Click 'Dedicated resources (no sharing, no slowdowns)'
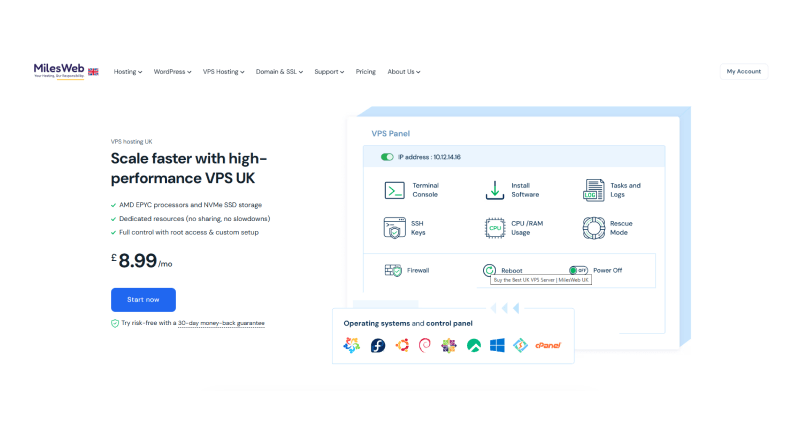This screenshot has width=800, height=445. 194,218
